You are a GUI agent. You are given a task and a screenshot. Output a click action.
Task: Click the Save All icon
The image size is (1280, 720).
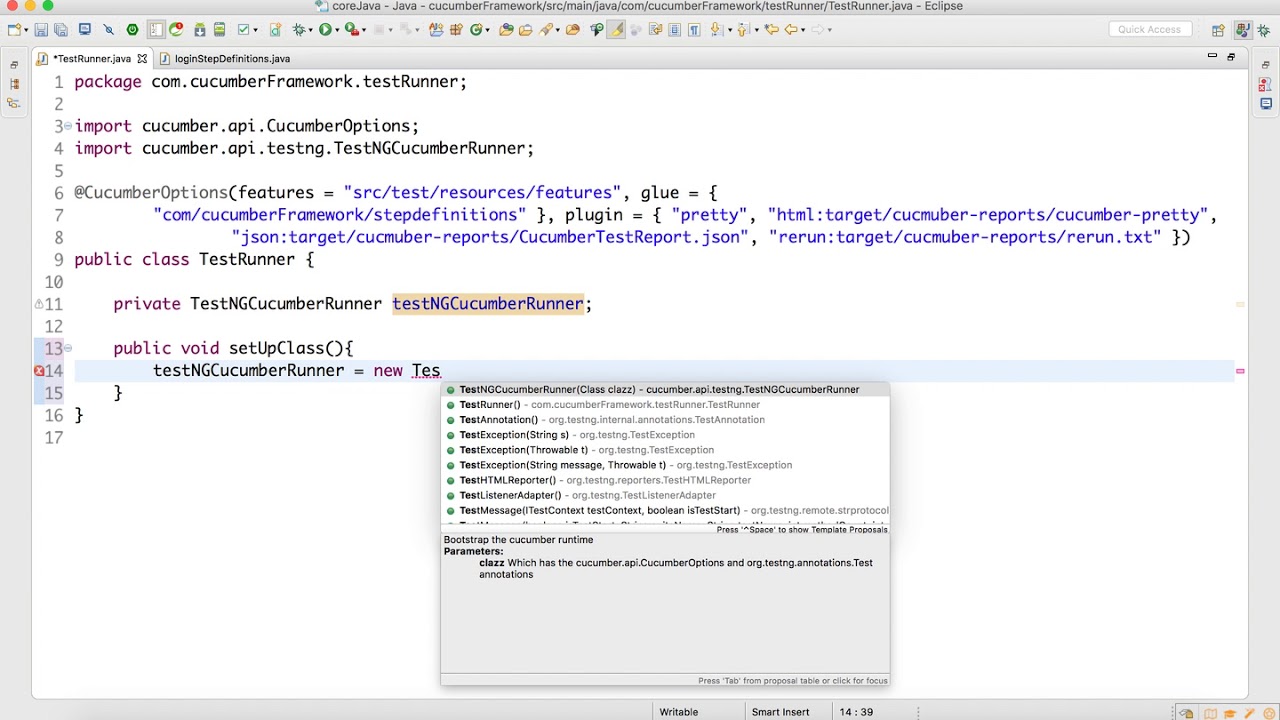click(x=61, y=30)
